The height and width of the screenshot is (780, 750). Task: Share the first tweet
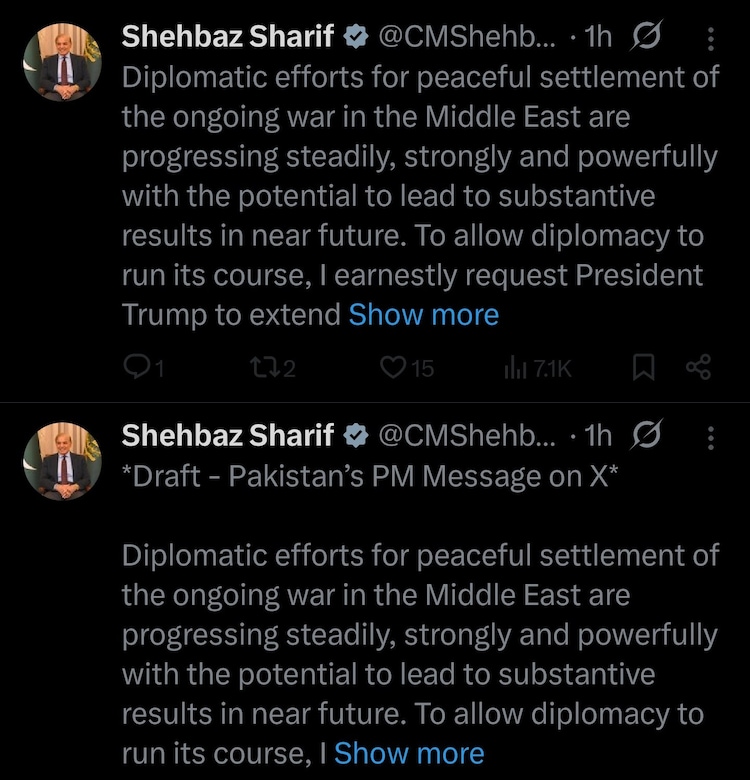click(698, 368)
